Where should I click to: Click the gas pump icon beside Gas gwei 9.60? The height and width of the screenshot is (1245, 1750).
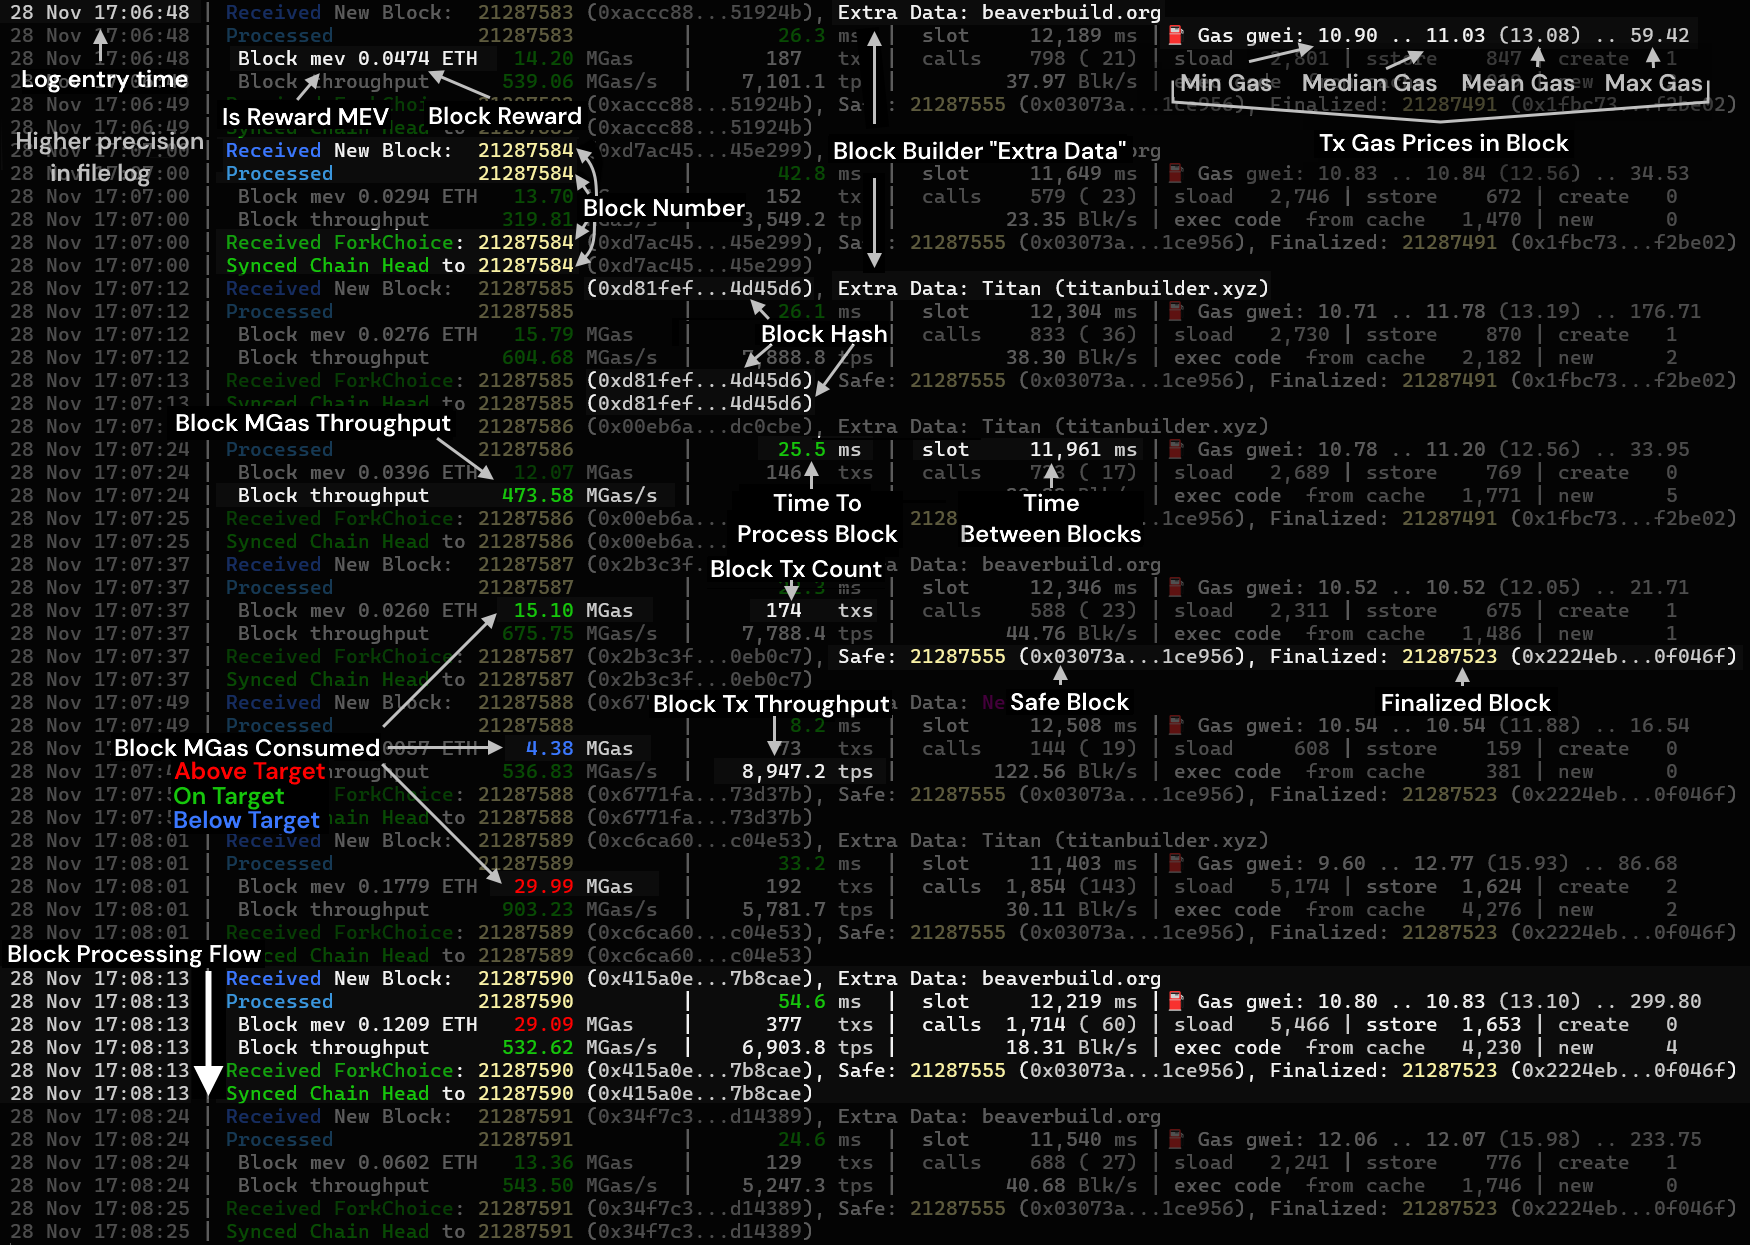click(1177, 863)
